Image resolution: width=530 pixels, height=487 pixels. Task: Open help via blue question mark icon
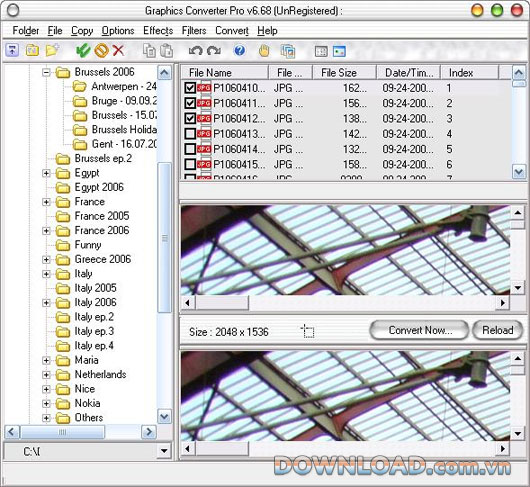pyautogui.click(x=240, y=51)
